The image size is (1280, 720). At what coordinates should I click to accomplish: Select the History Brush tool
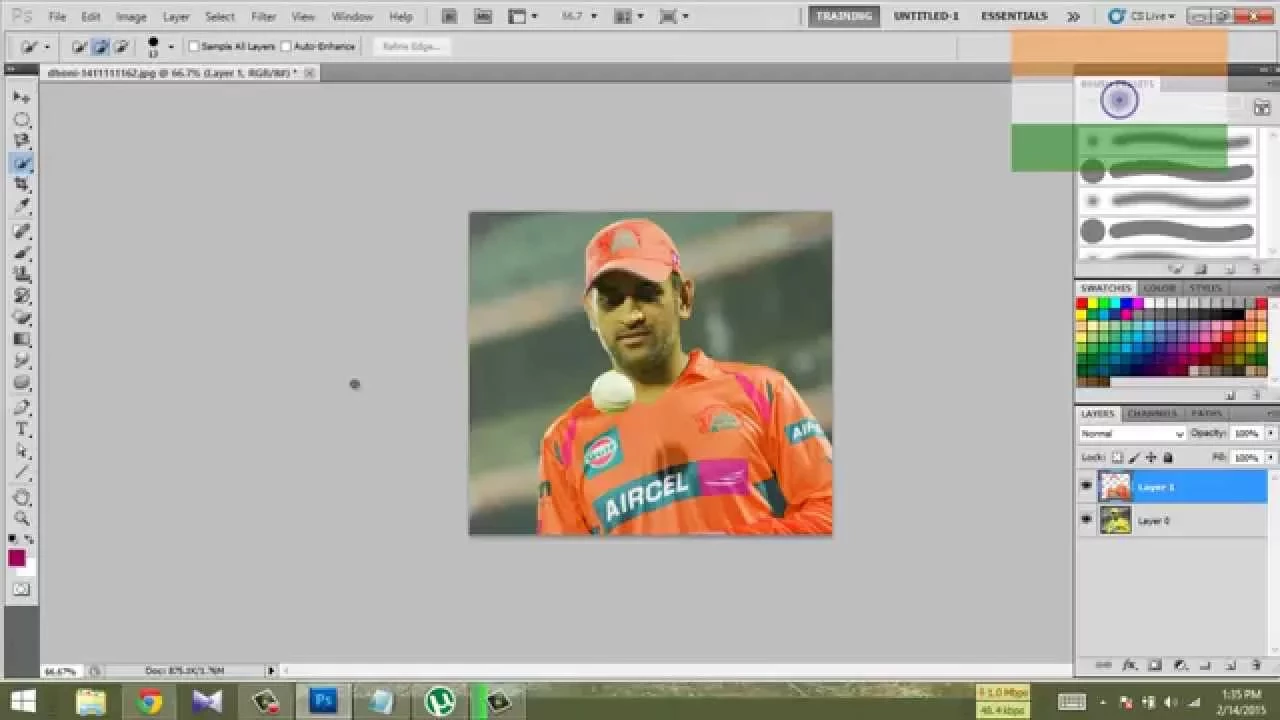pyautogui.click(x=21, y=297)
